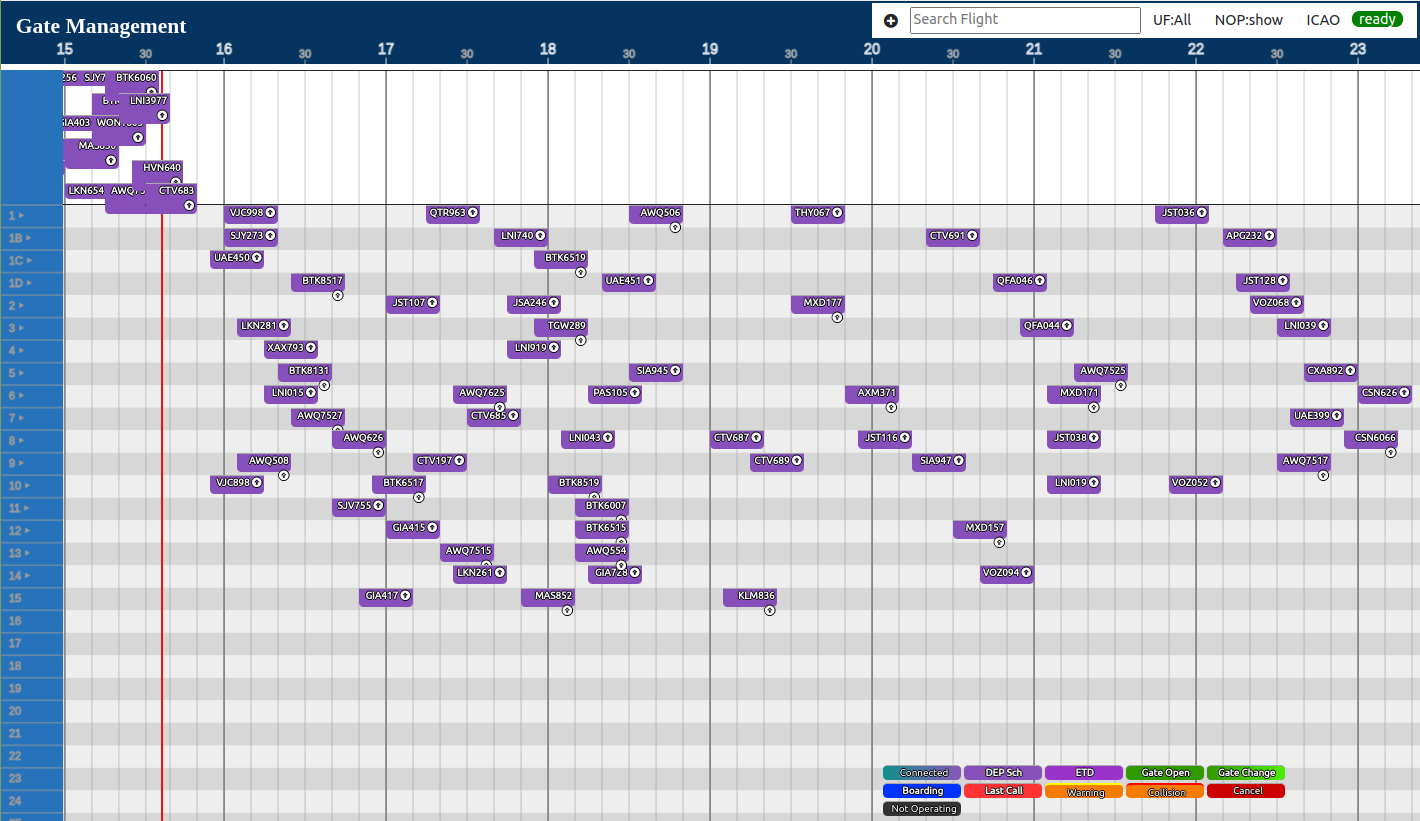Click the arrow icon on flight CXA892
This screenshot has height=821, width=1420.
click(x=1350, y=371)
